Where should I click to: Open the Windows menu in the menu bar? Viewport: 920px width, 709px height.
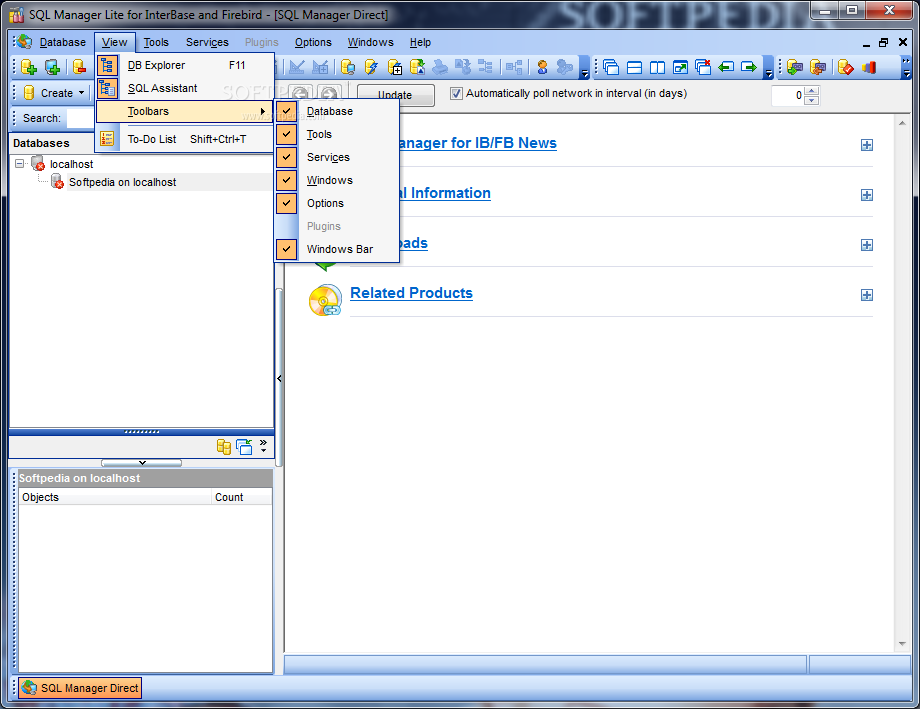370,42
